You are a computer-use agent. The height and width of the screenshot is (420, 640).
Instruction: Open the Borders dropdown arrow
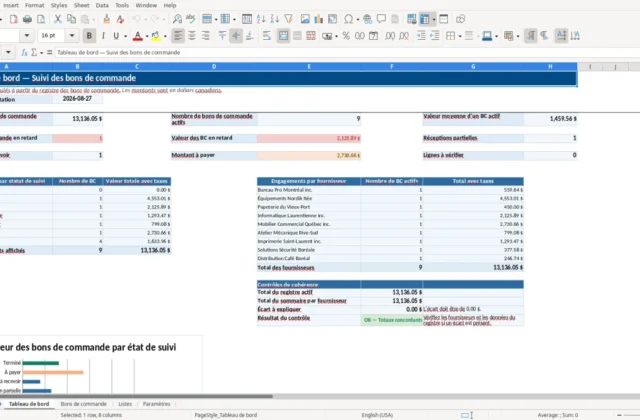pyautogui.click(x=460, y=36)
